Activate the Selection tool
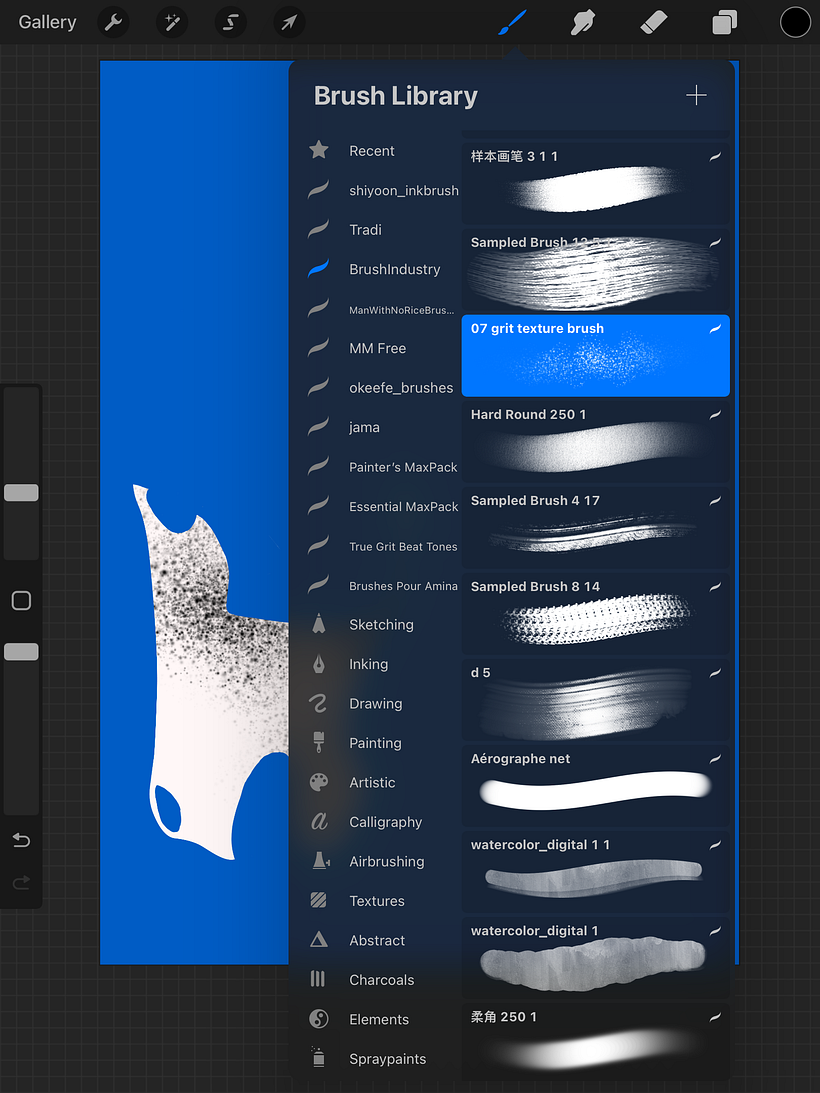 pyautogui.click(x=230, y=23)
